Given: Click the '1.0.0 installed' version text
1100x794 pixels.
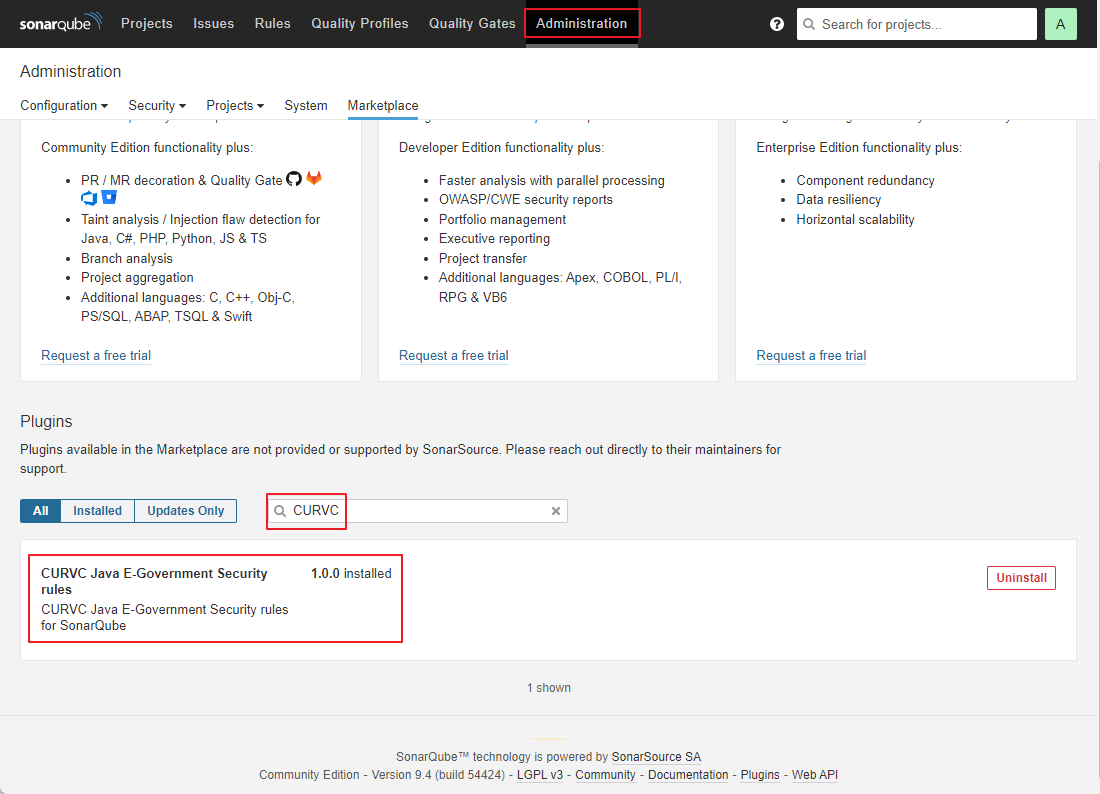Looking at the screenshot, I should tap(351, 574).
